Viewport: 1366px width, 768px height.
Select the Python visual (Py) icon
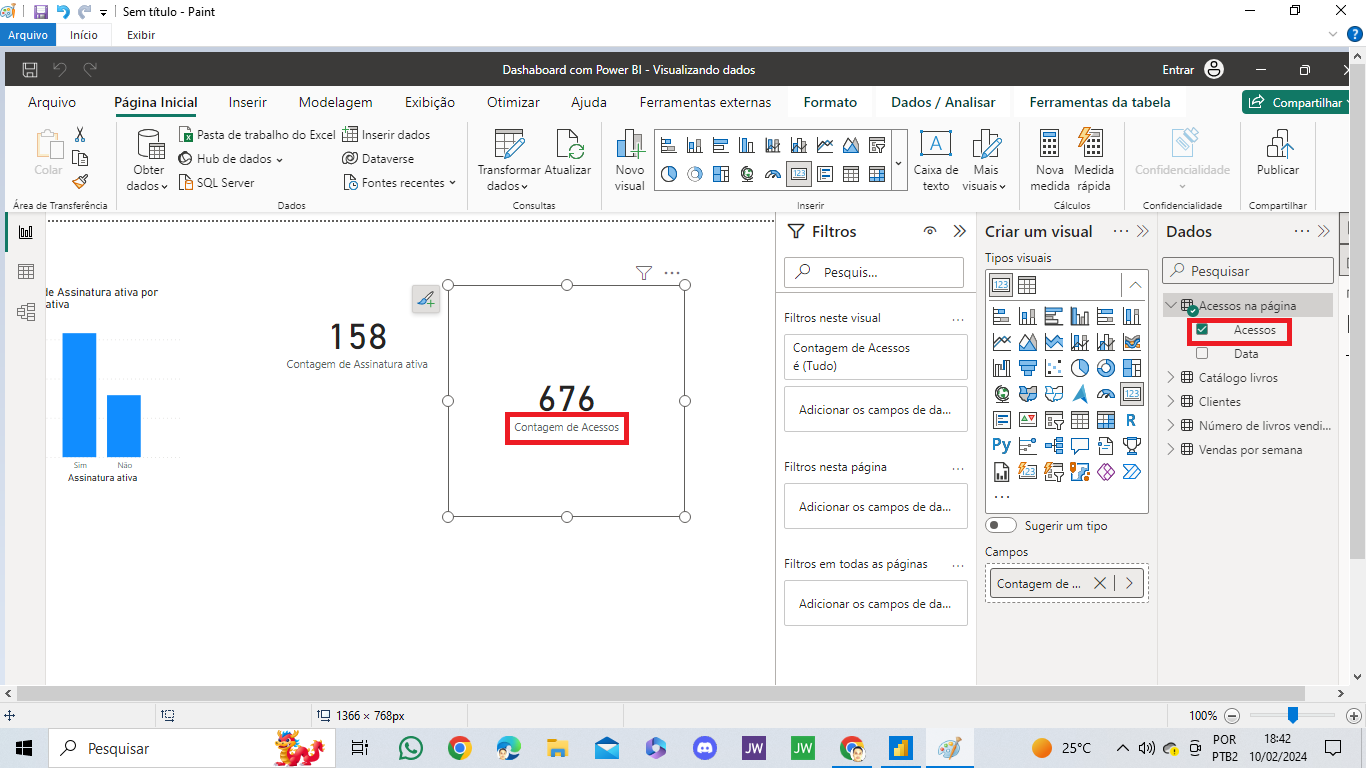(1002, 445)
